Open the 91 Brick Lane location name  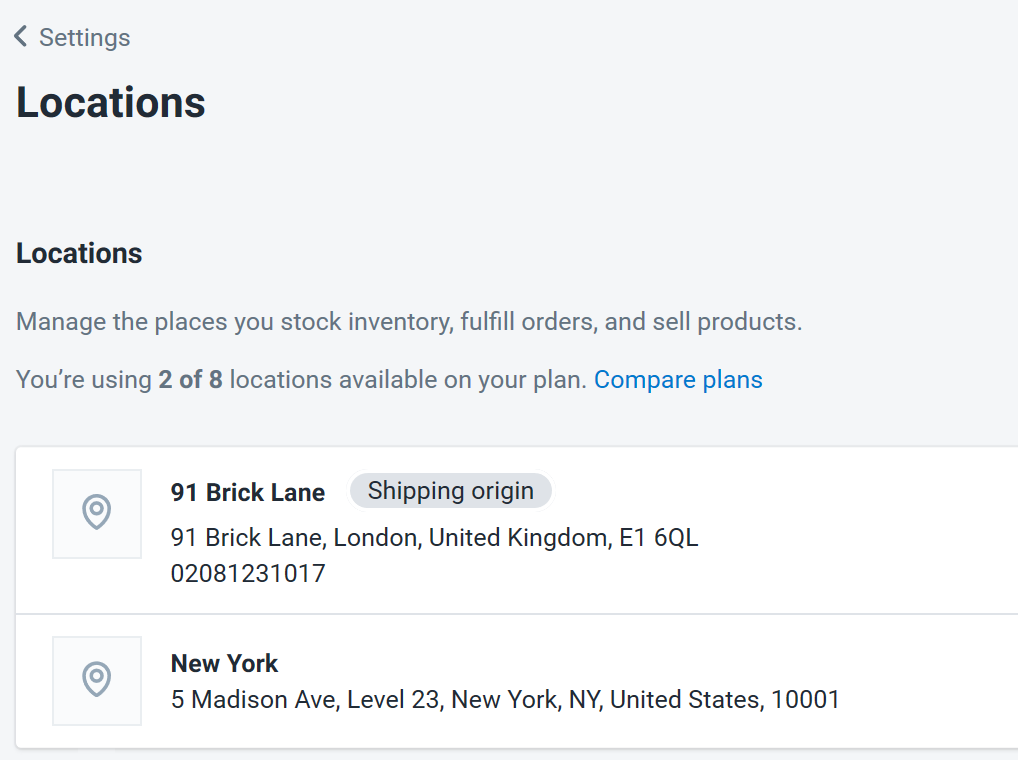pos(248,492)
